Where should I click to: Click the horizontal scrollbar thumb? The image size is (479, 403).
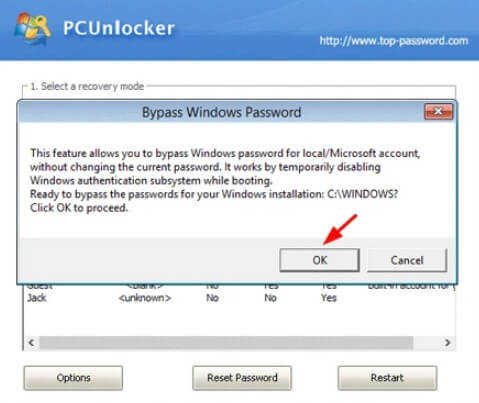tap(226, 342)
